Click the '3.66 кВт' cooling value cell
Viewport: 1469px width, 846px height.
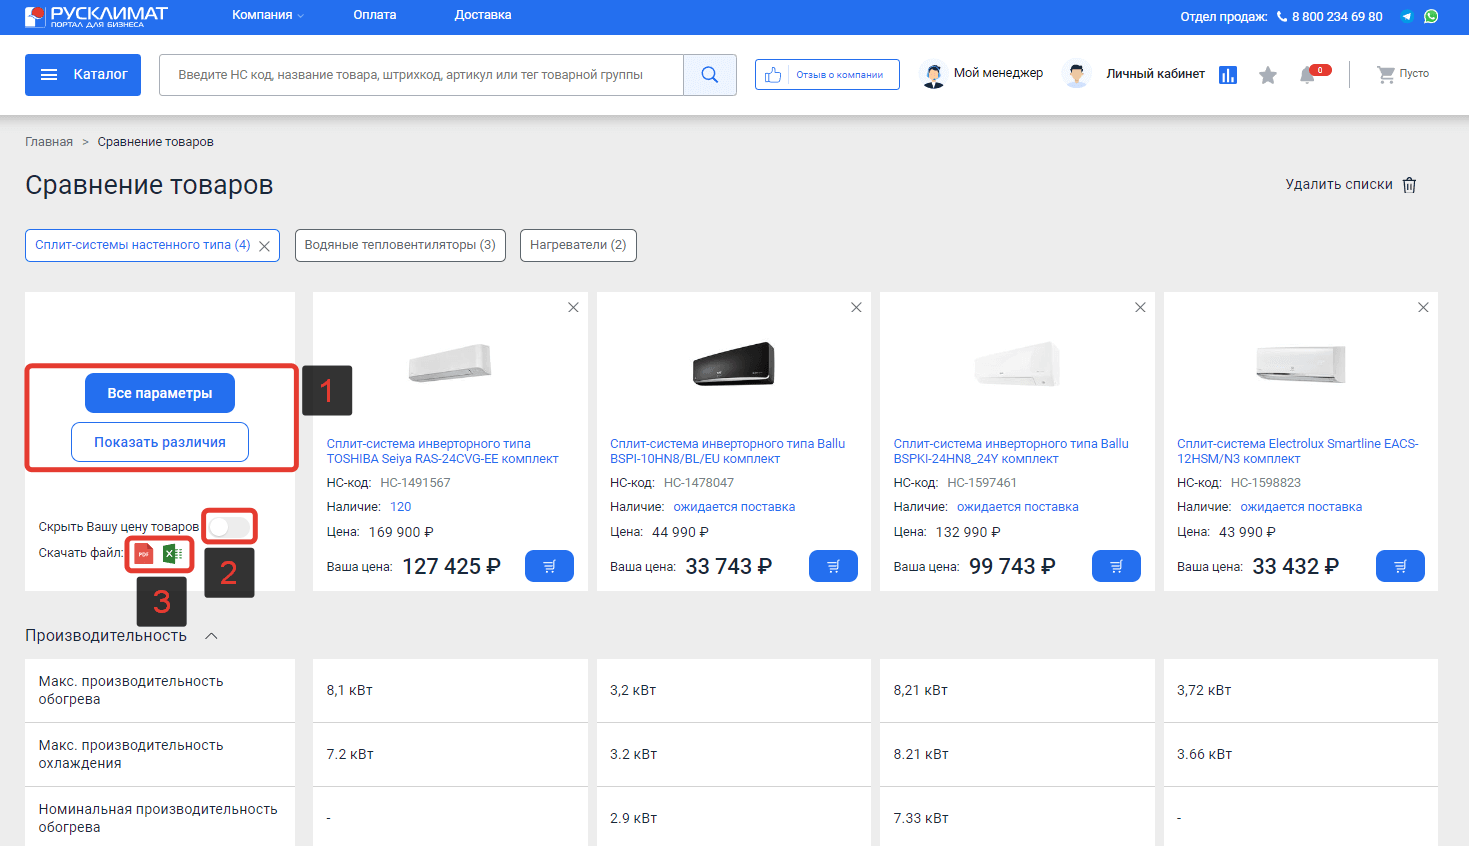(1301, 754)
